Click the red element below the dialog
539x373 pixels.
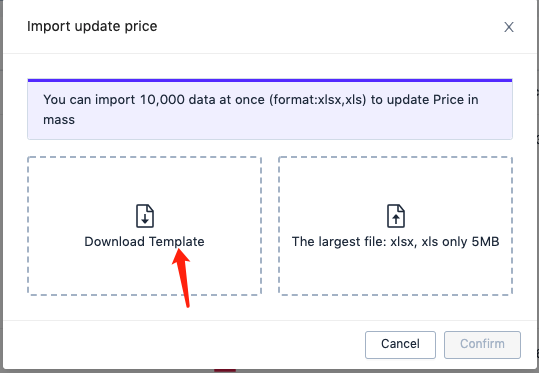click(225, 371)
